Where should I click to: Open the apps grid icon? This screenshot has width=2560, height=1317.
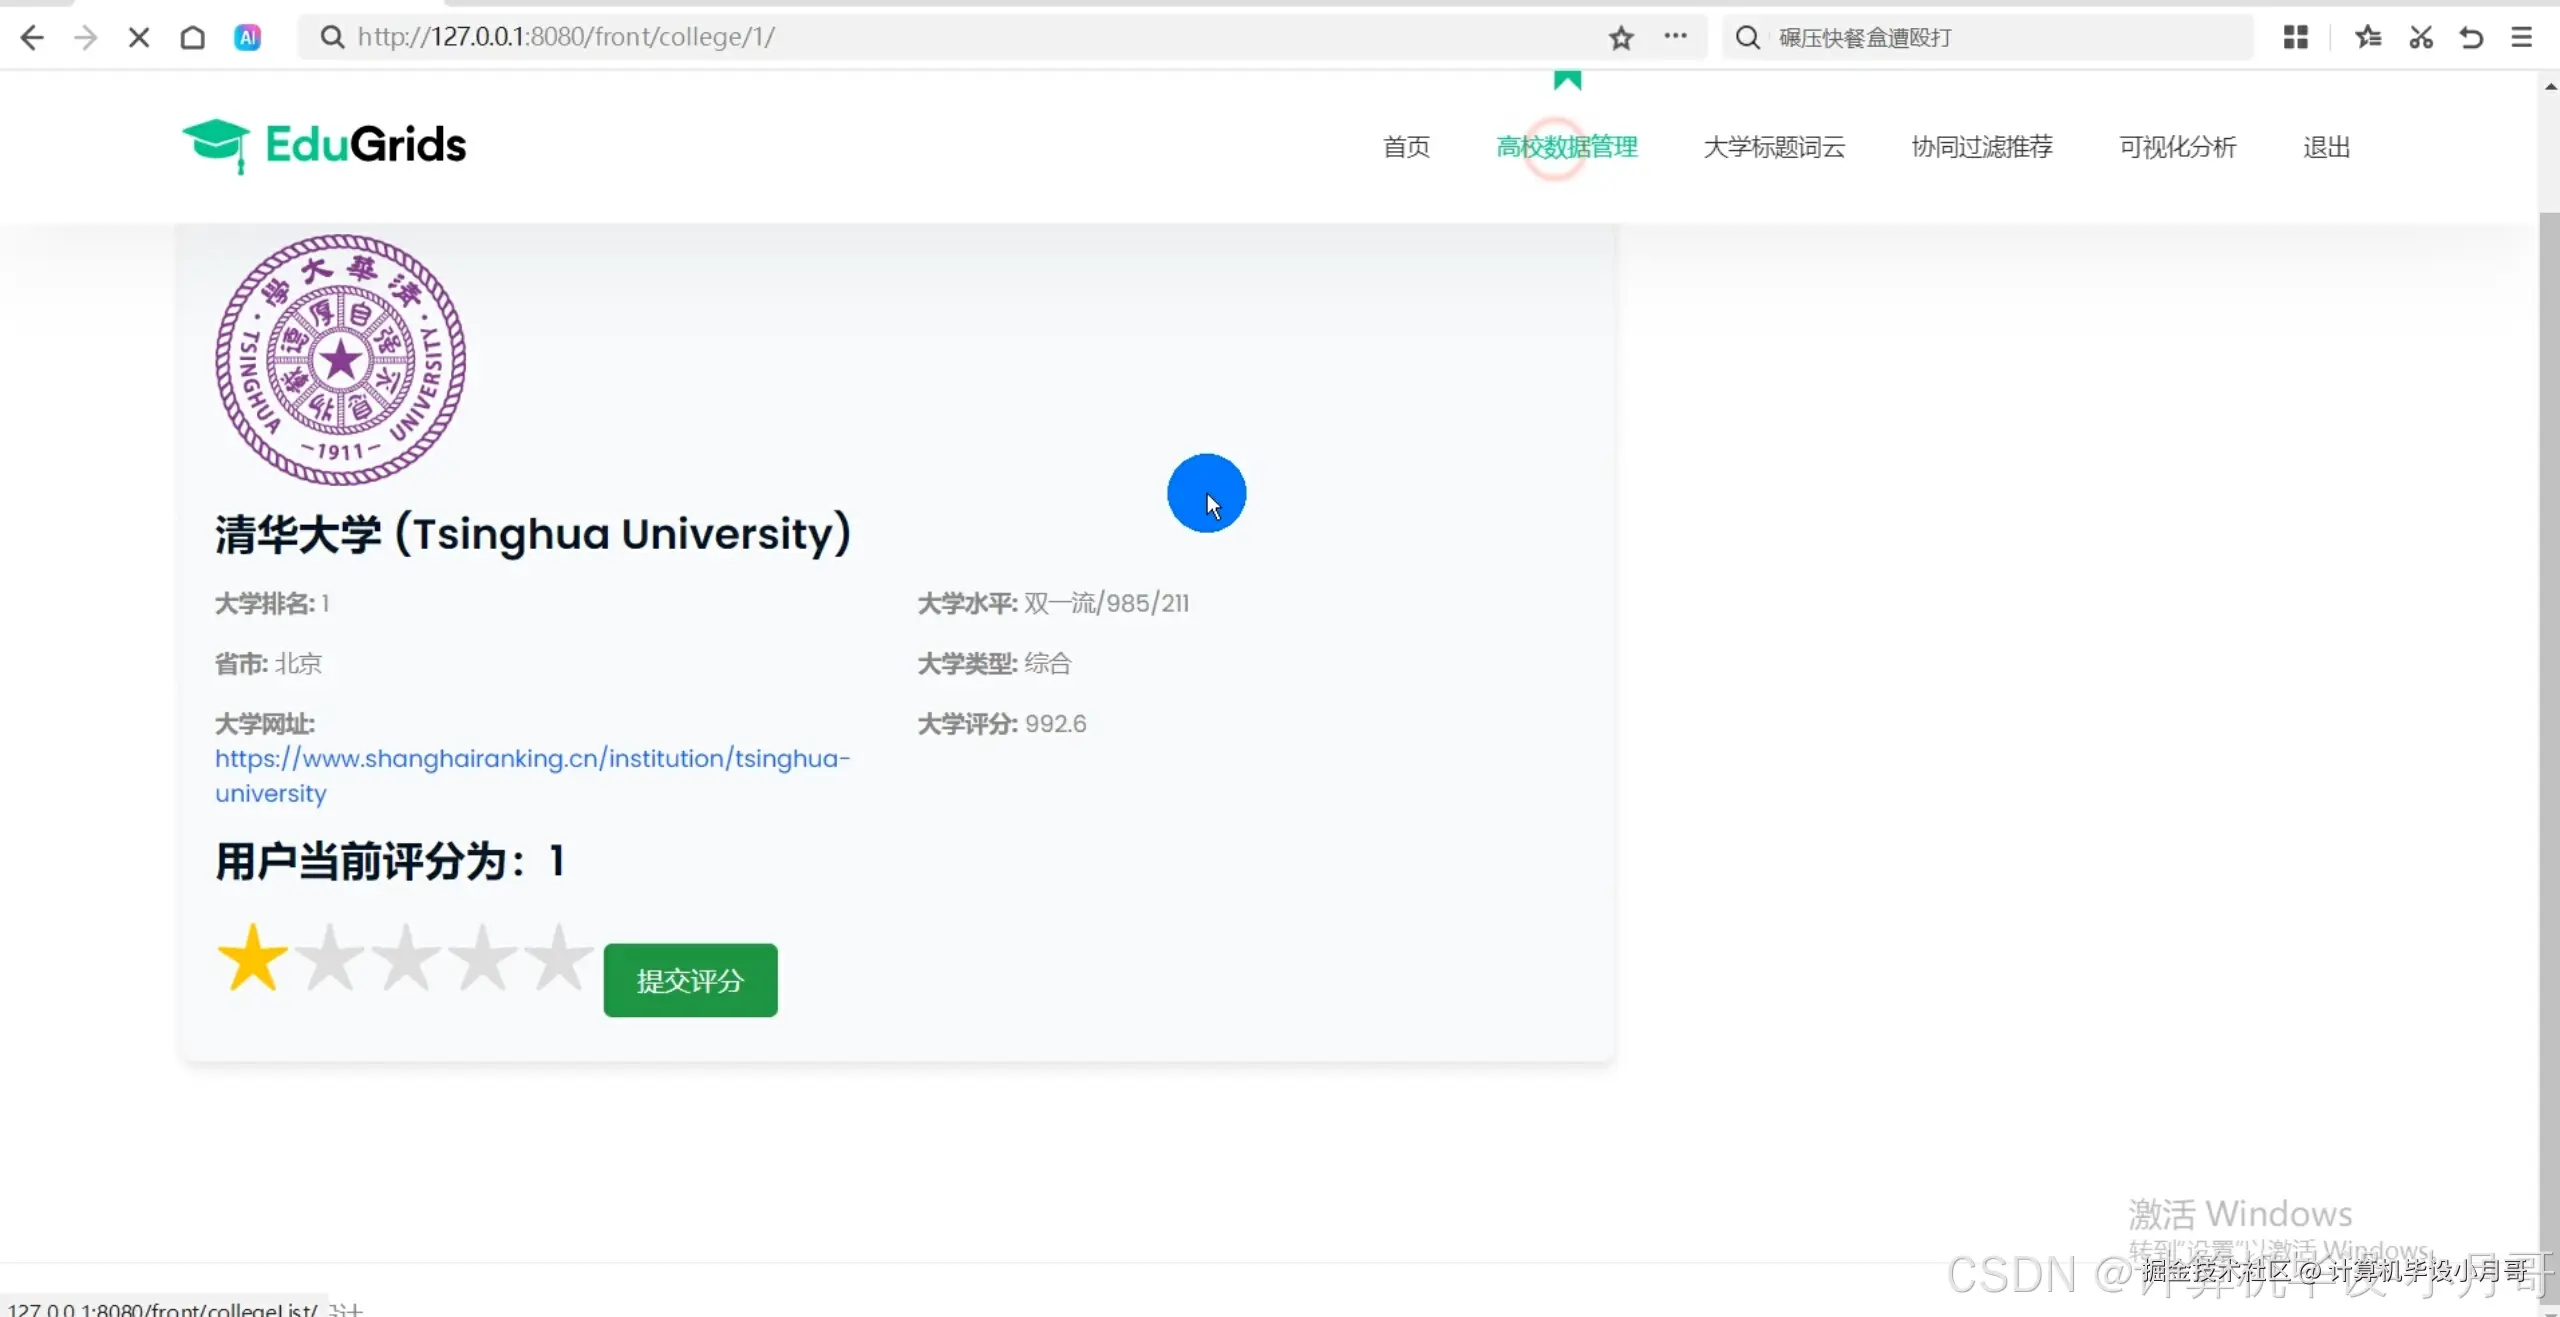[x=2295, y=38]
